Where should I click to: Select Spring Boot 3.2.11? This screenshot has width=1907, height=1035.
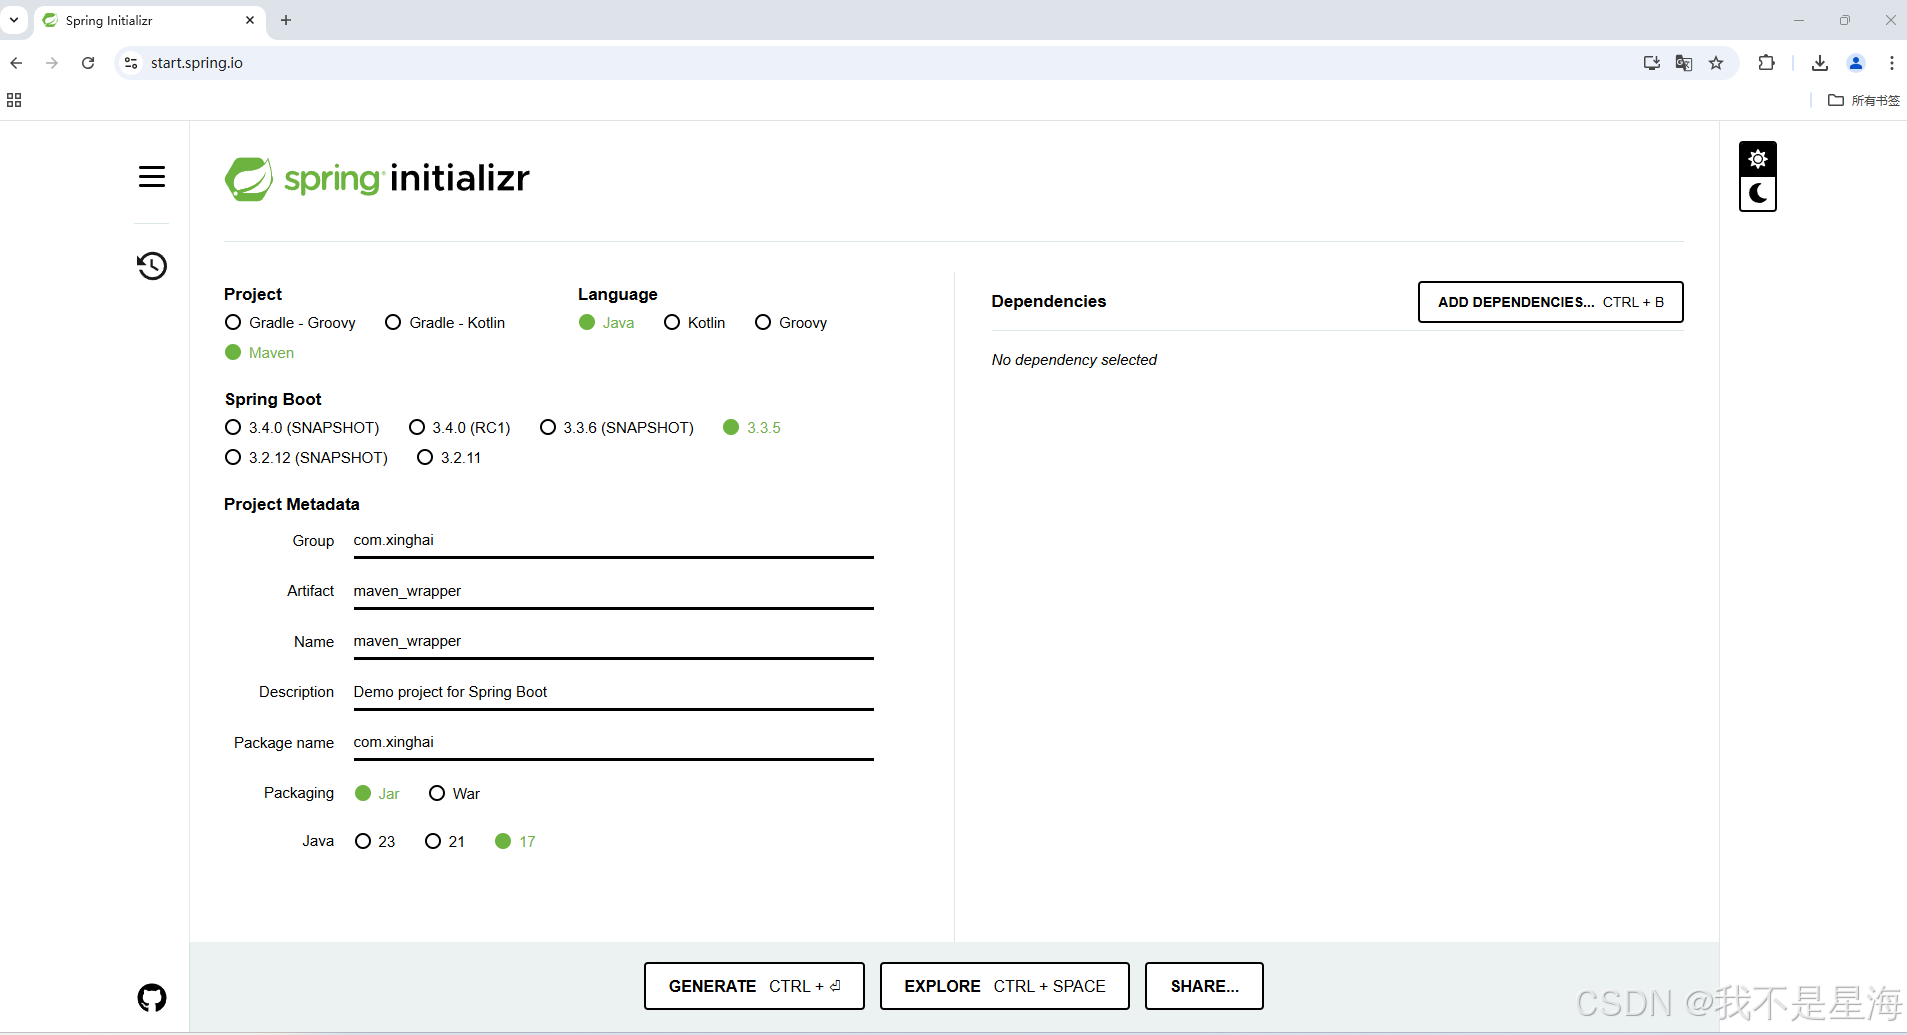click(x=449, y=458)
